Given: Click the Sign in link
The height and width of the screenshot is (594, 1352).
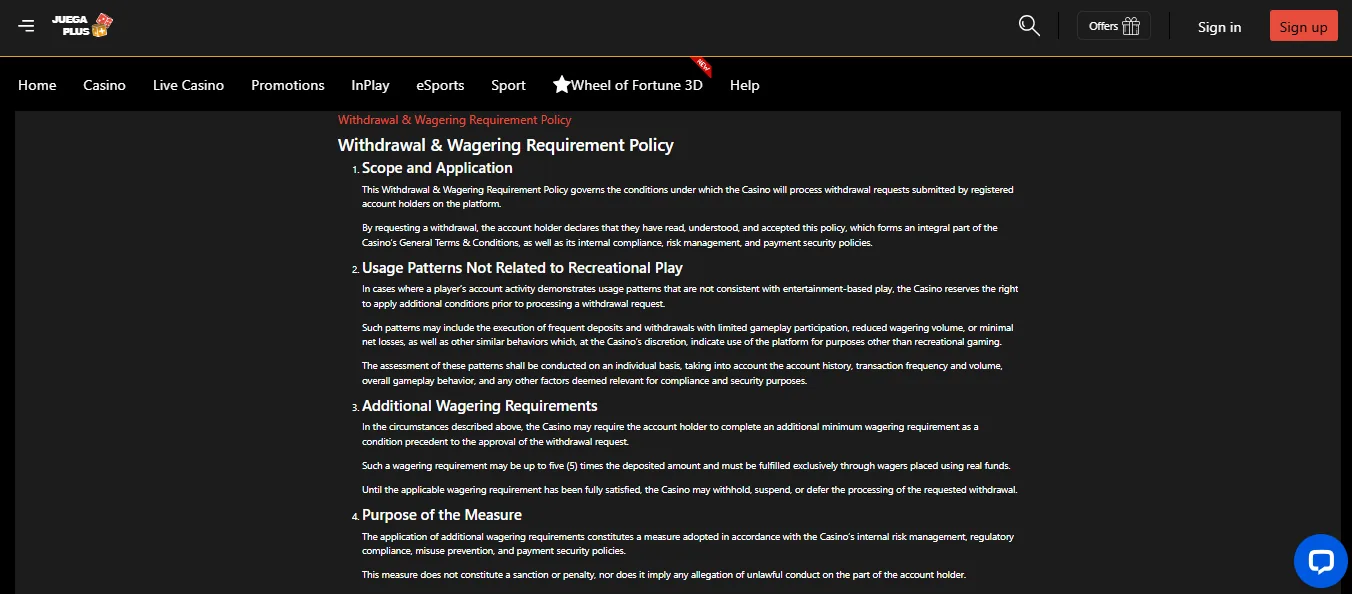Looking at the screenshot, I should pyautogui.click(x=1219, y=27).
